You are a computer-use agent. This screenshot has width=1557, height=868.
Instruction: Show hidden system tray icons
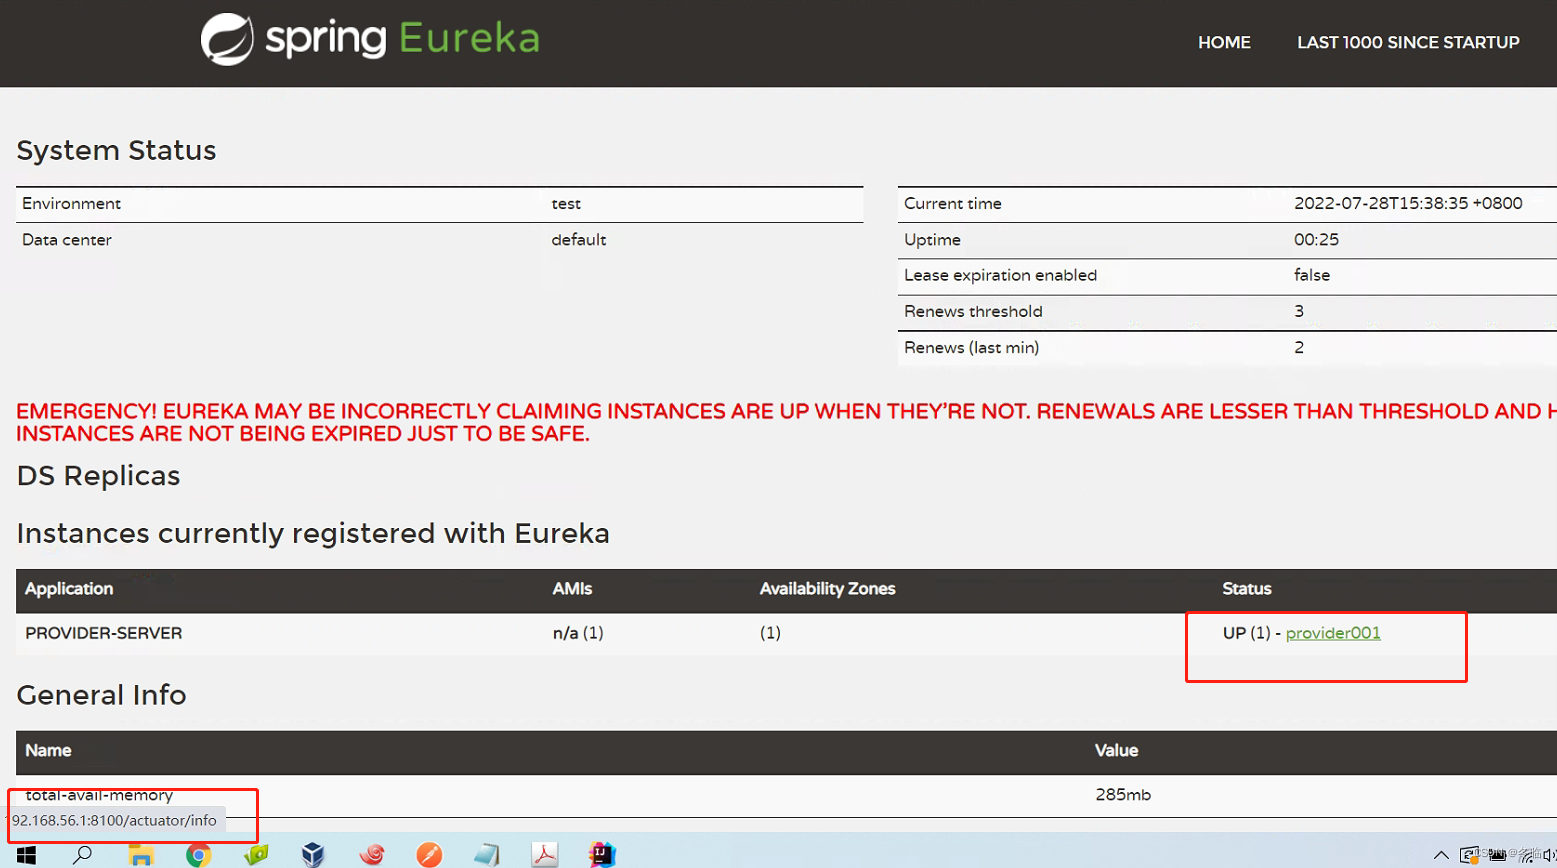[1441, 855]
